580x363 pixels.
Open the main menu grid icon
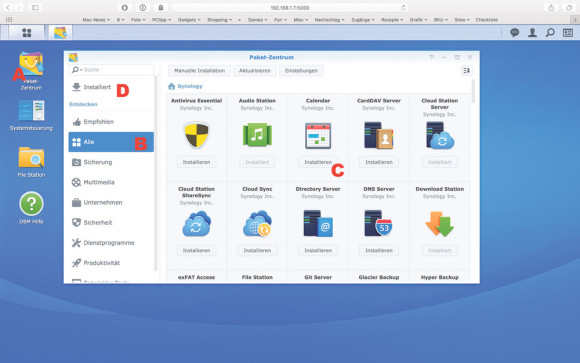27,33
